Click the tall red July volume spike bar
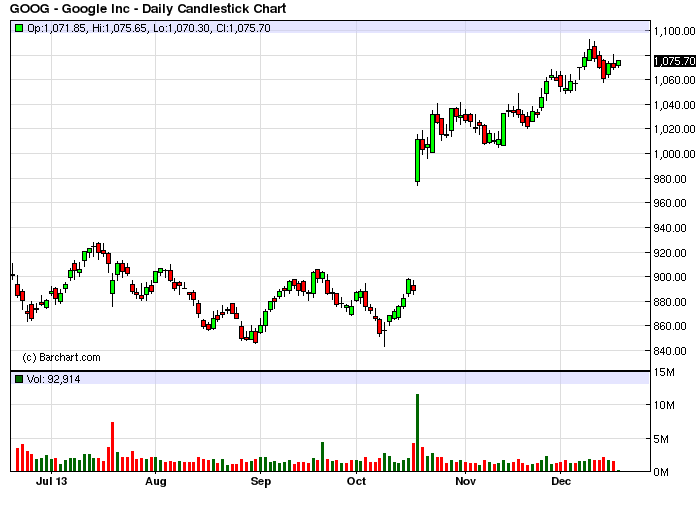This screenshot has height=512, width=700. 112,446
